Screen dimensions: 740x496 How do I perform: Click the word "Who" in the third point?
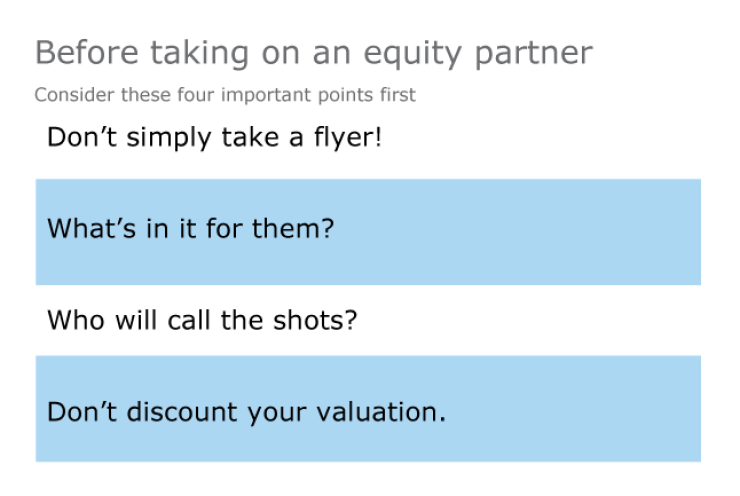tap(69, 321)
